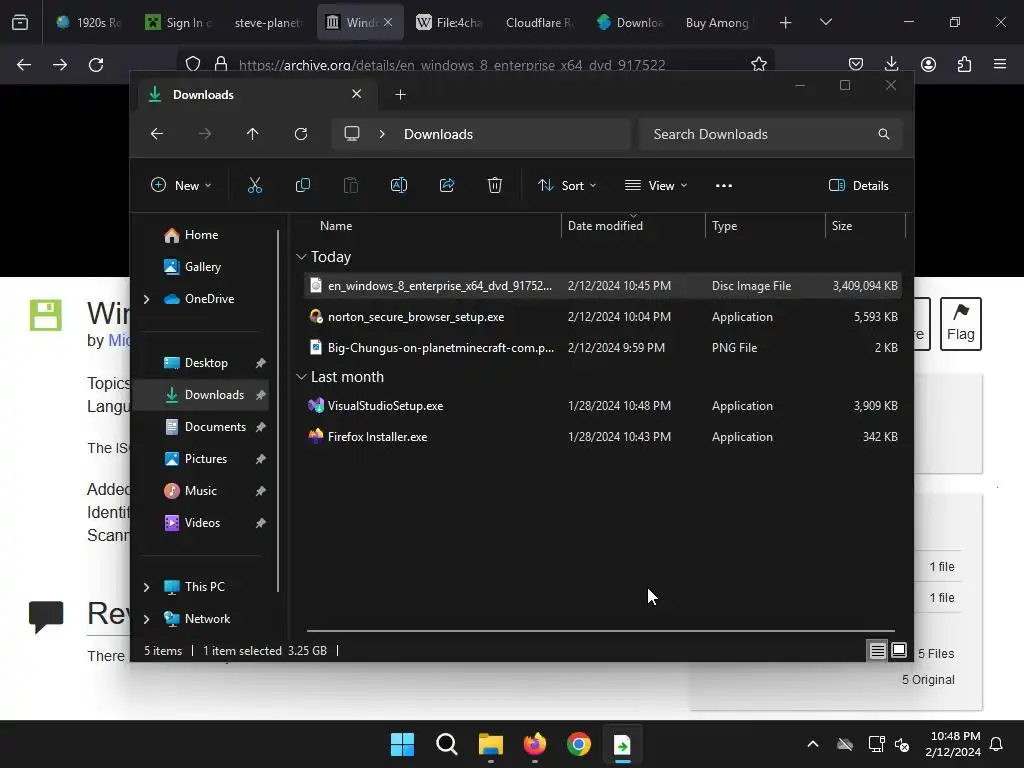1024x768 pixels.
Task: Open Firefox extensions puzzle icon
Action: [x=964, y=64]
